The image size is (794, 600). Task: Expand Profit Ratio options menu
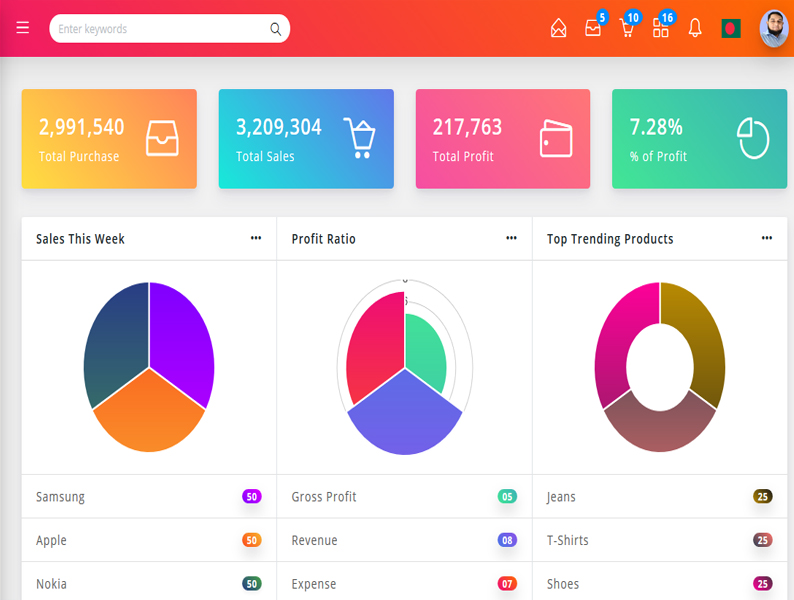511,238
